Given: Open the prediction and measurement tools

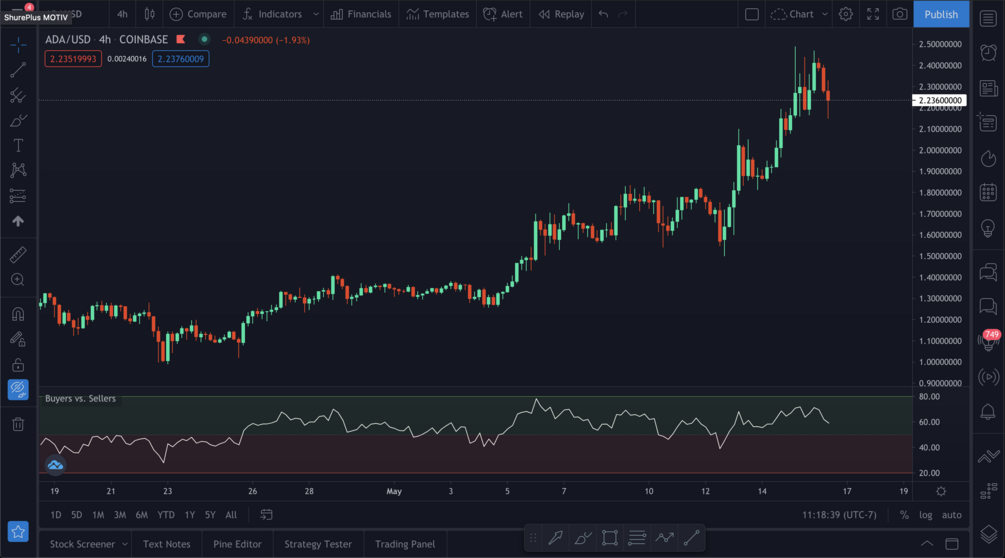Looking at the screenshot, I should [x=18, y=195].
